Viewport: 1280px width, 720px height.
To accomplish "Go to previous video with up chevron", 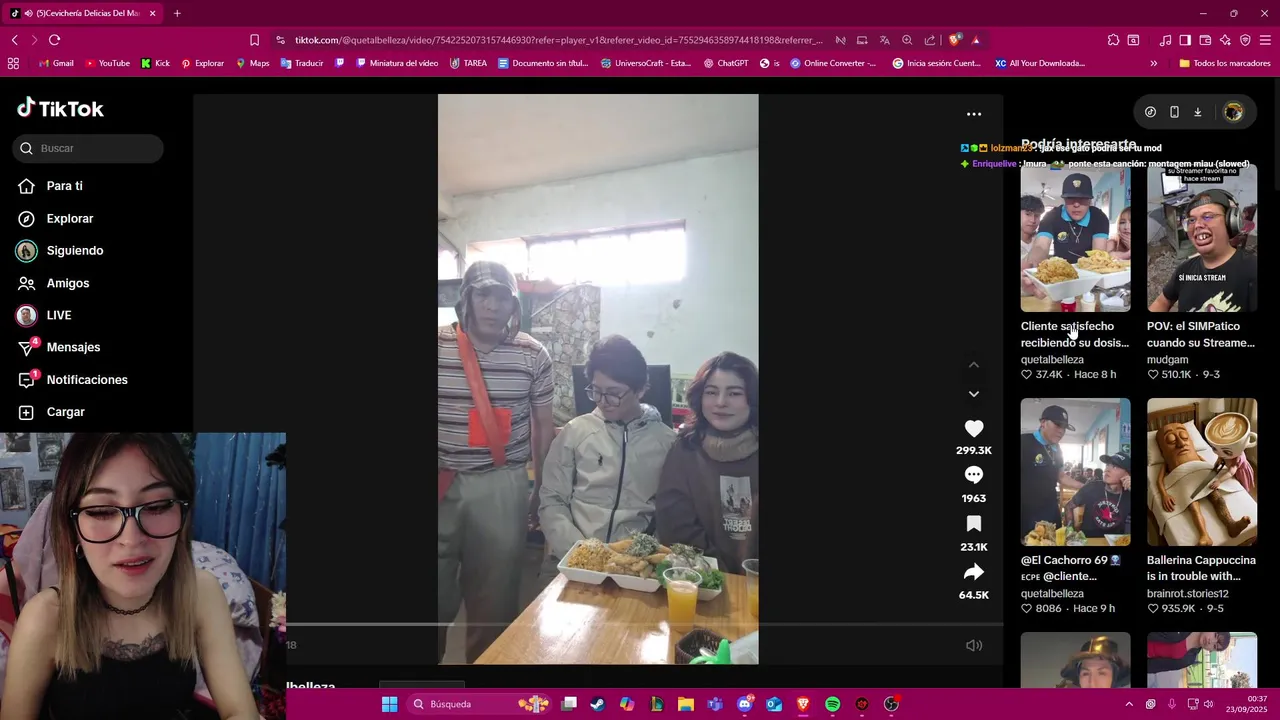I will 974,365.
